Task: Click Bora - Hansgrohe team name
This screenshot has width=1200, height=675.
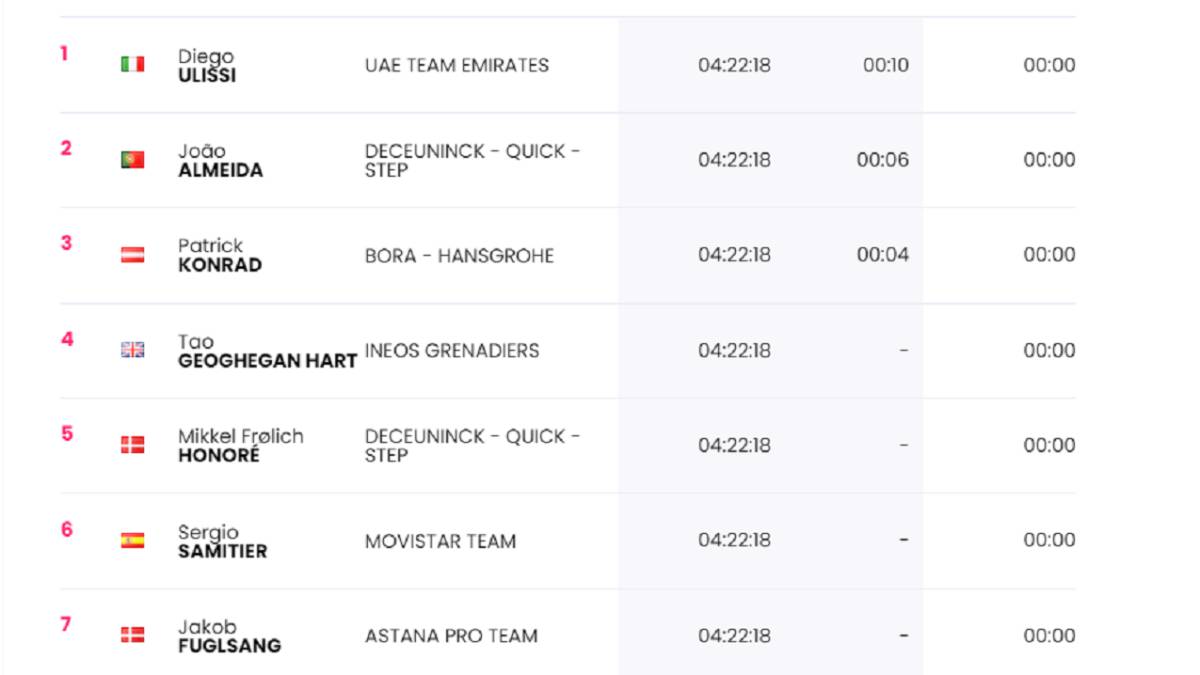Action: click(459, 256)
